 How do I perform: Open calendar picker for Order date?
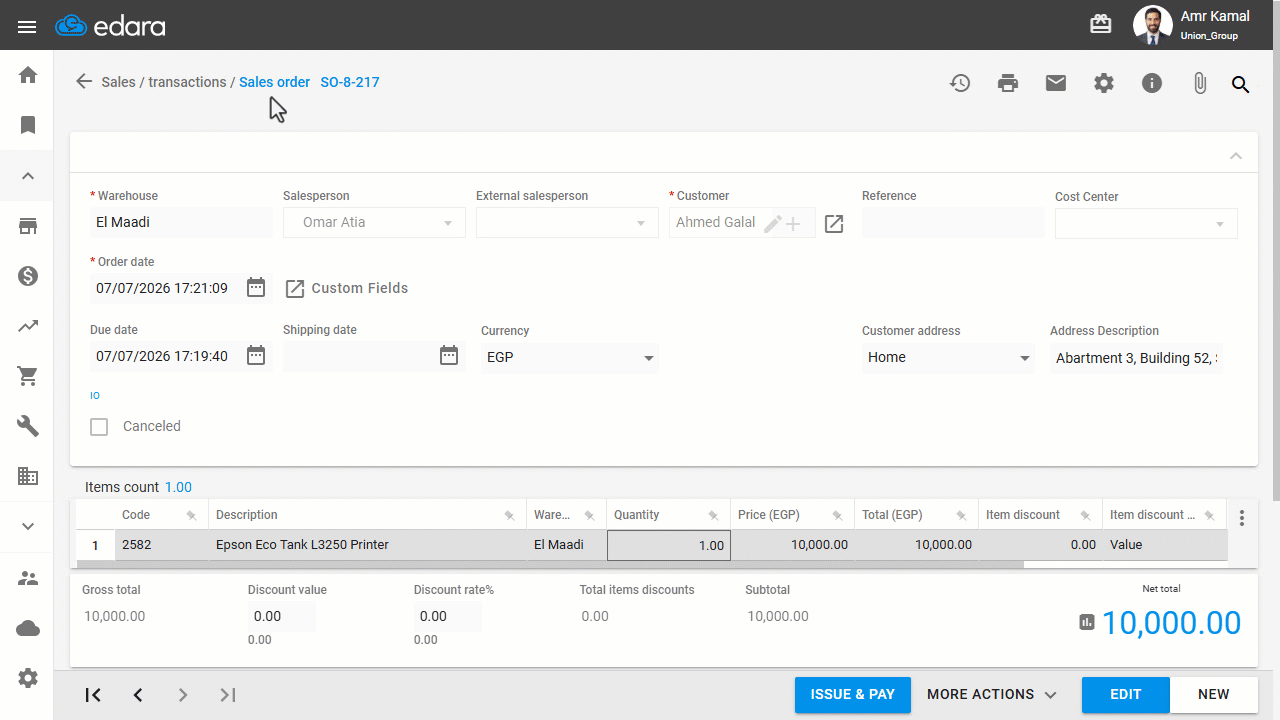coord(256,288)
